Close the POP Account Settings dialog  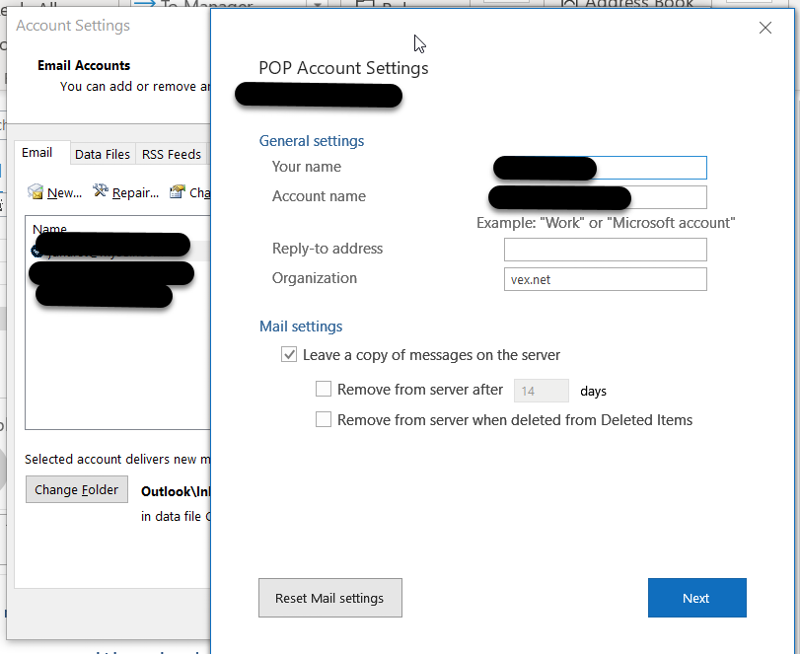click(x=765, y=28)
